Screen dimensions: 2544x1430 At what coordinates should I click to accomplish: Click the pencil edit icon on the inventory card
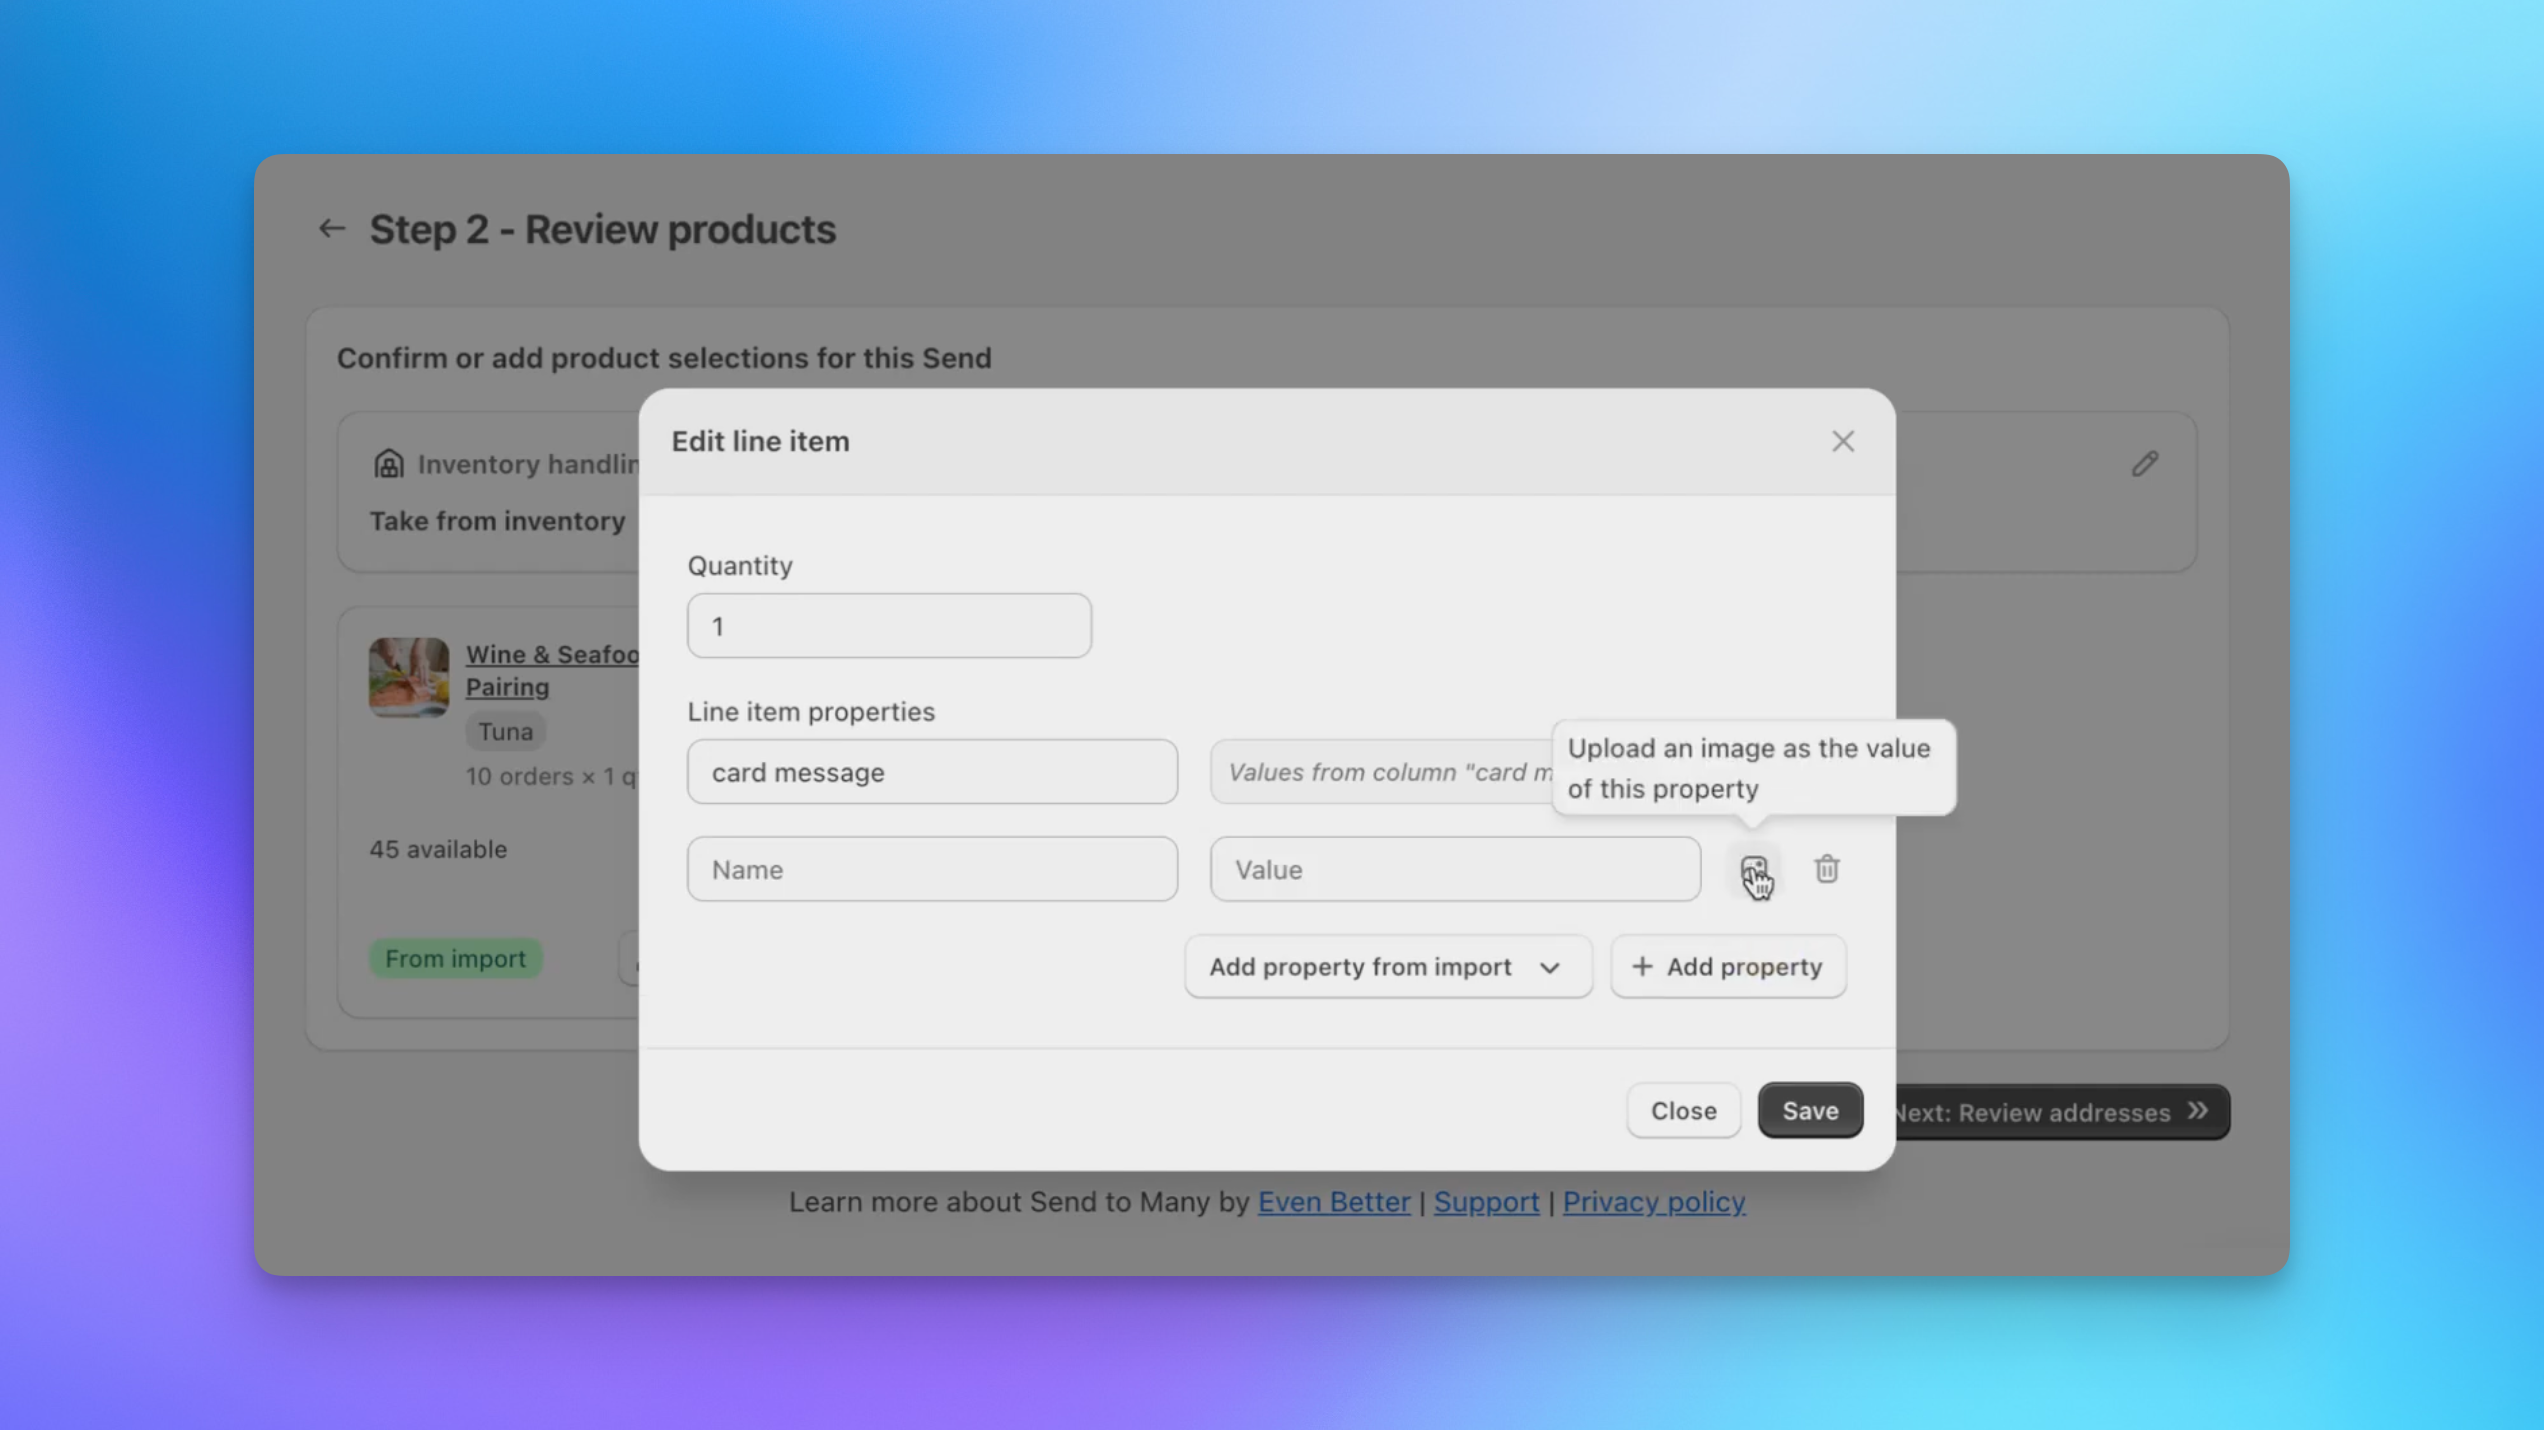pyautogui.click(x=2146, y=463)
